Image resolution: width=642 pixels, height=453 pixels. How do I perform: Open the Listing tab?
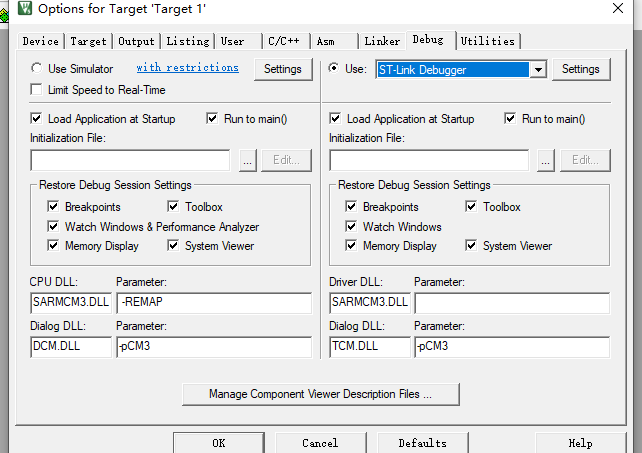(x=188, y=41)
